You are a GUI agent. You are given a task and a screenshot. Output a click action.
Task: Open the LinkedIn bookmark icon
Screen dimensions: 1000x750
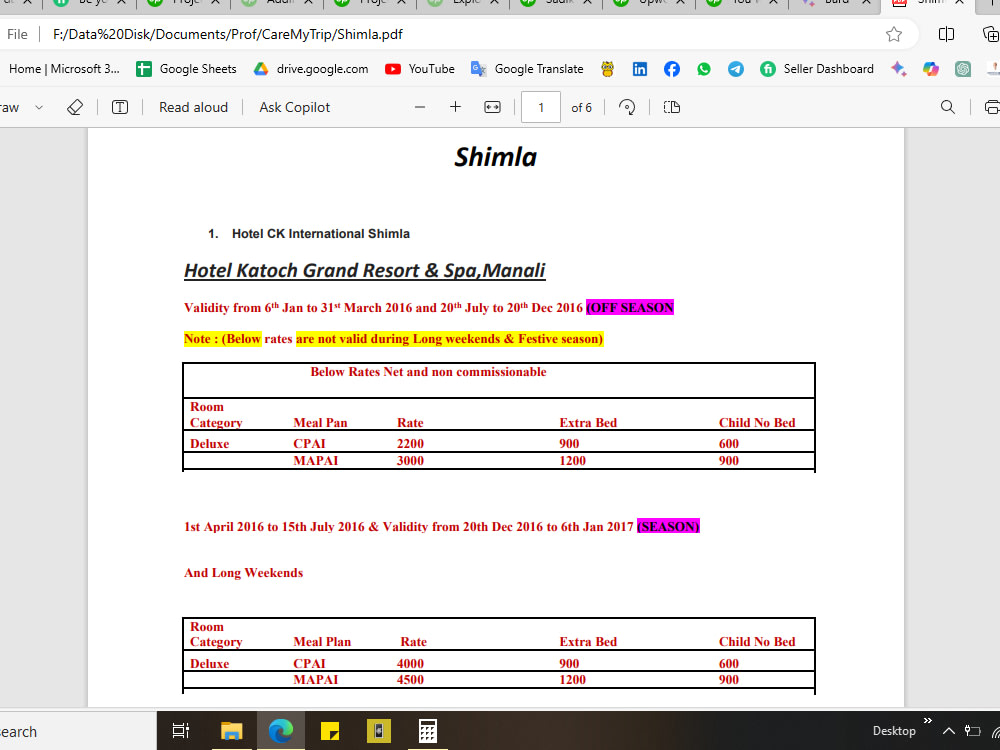click(x=640, y=69)
